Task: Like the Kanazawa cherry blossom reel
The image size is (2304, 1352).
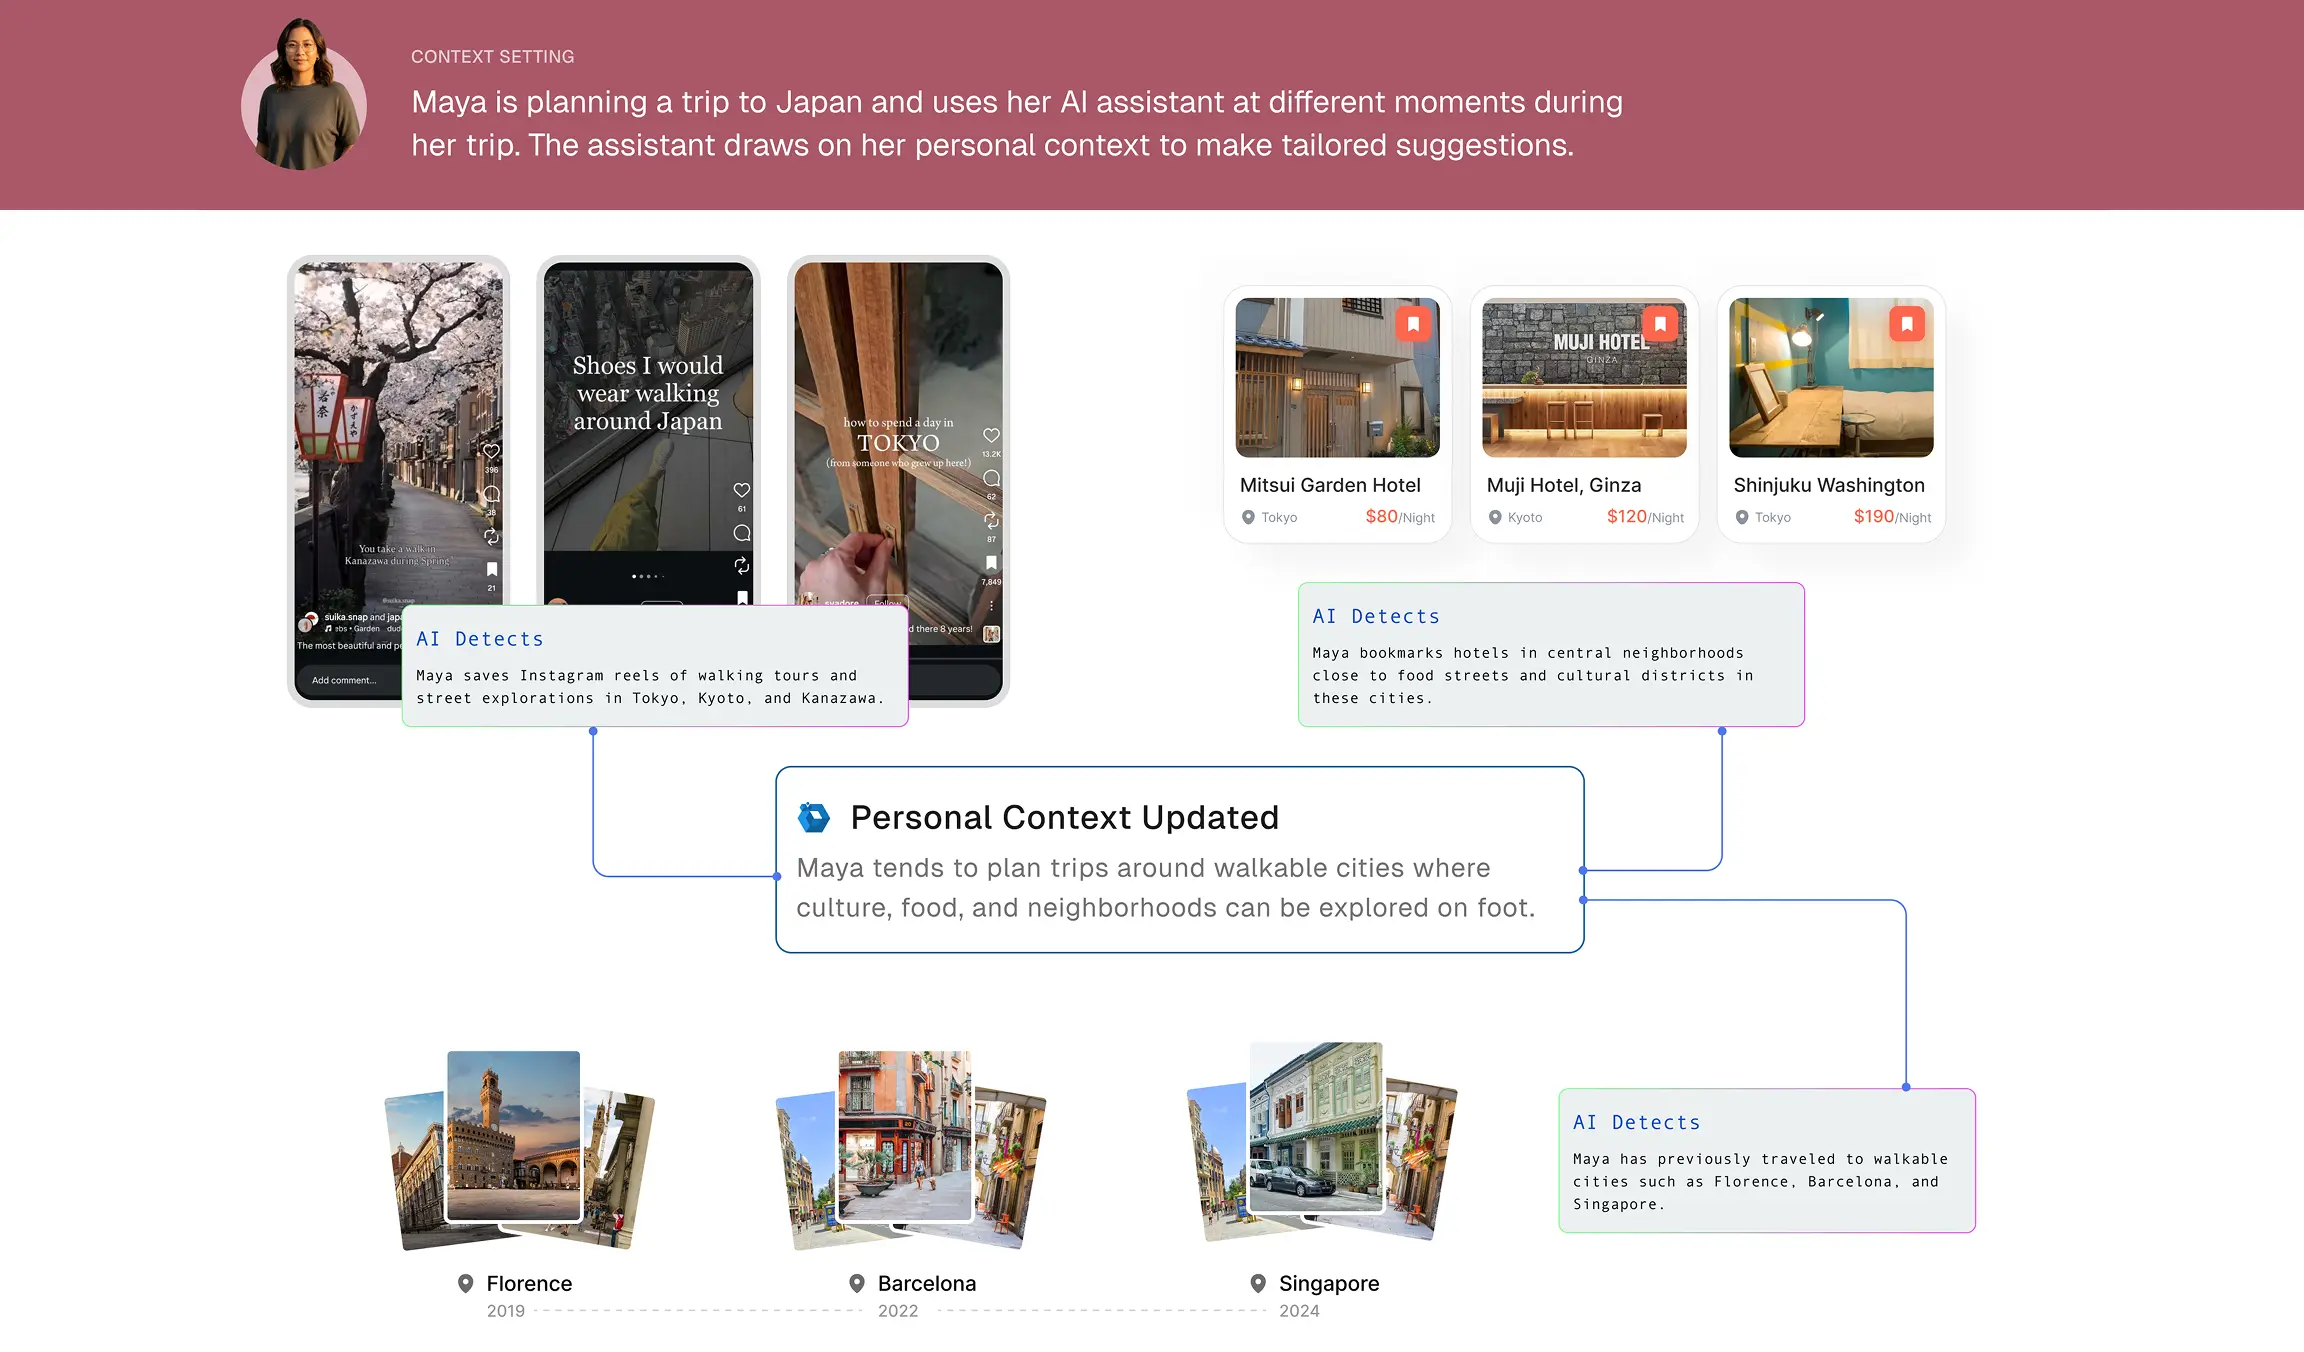Action: [491, 452]
